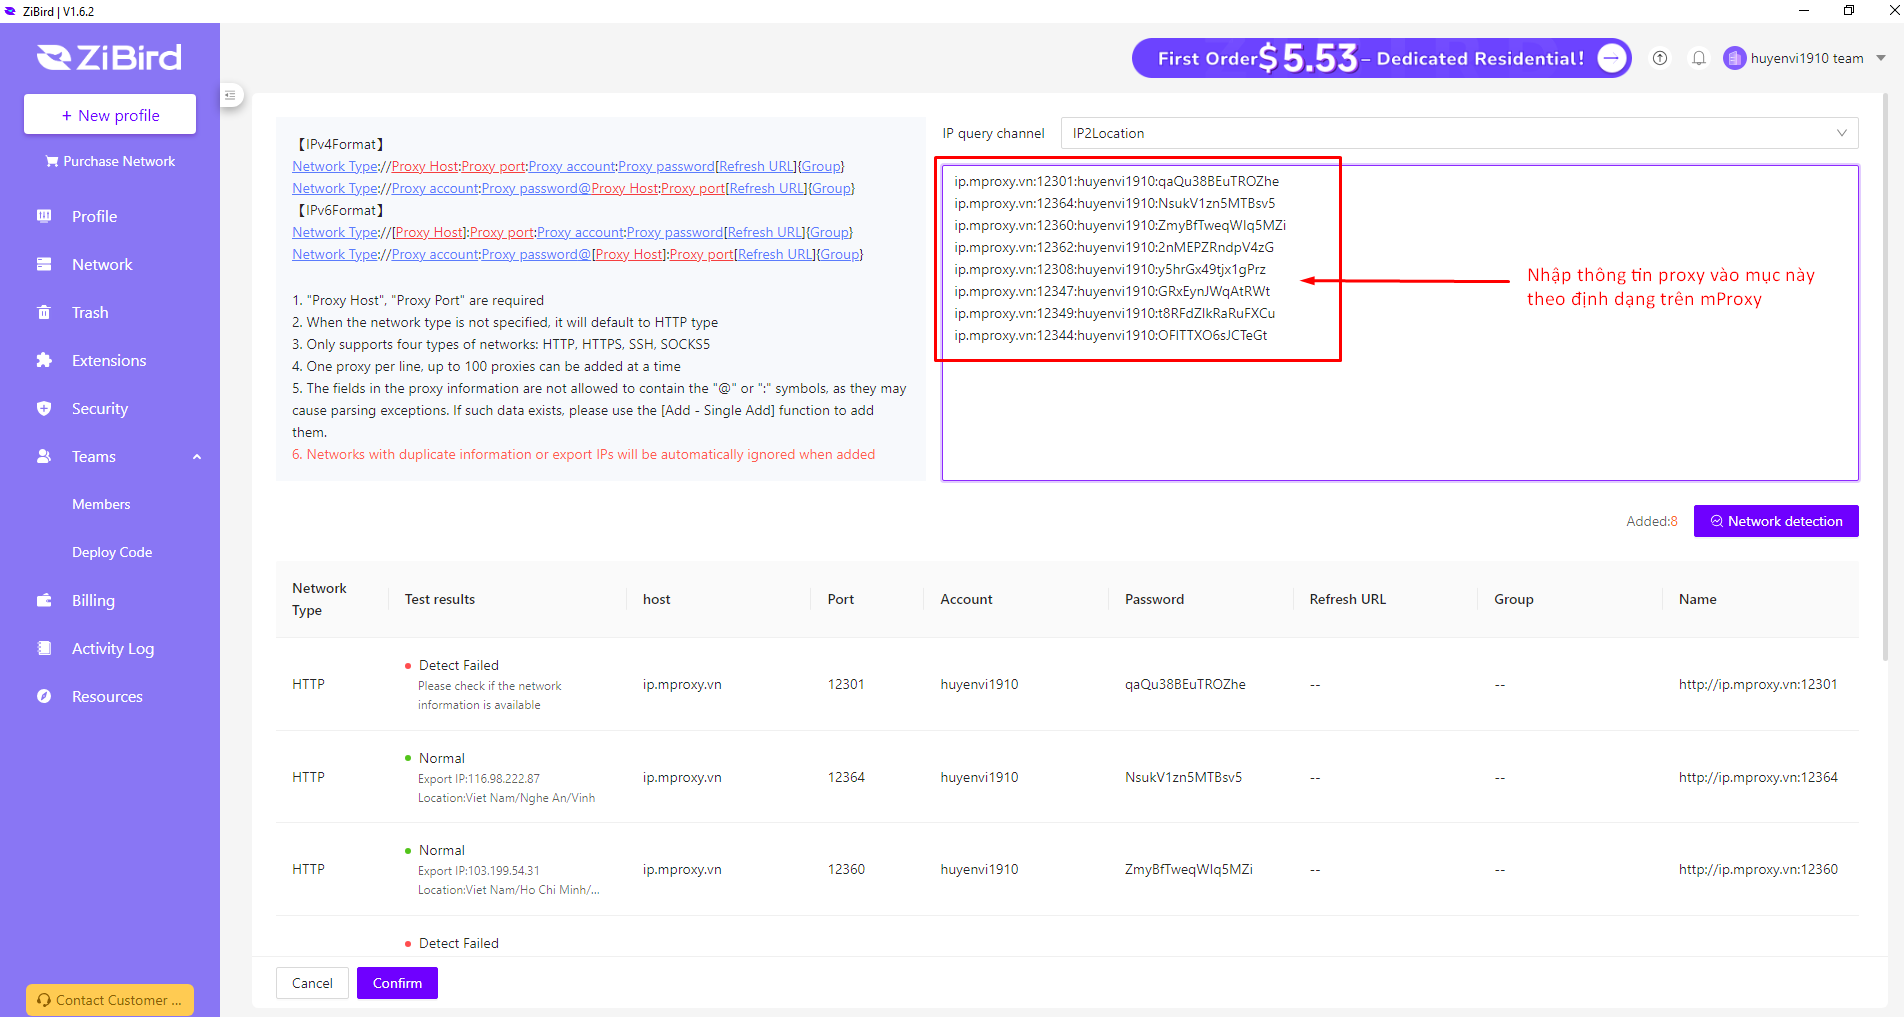The width and height of the screenshot is (1904, 1017).
Task: Click the Name column header
Action: coord(1697,599)
